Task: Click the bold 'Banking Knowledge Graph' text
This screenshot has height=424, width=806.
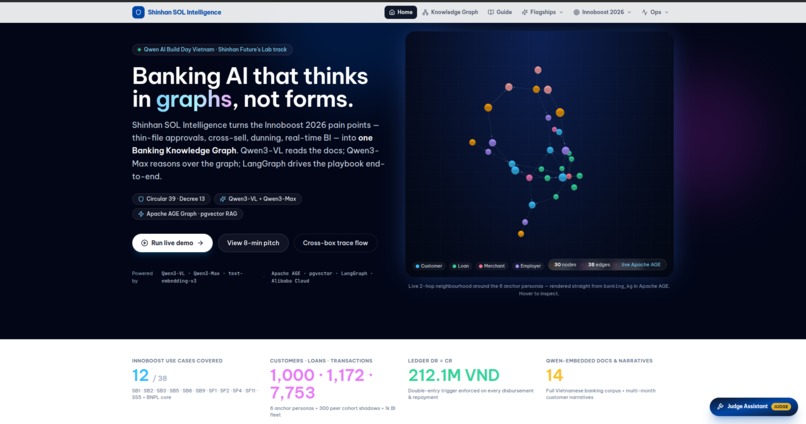Action: click(184, 151)
